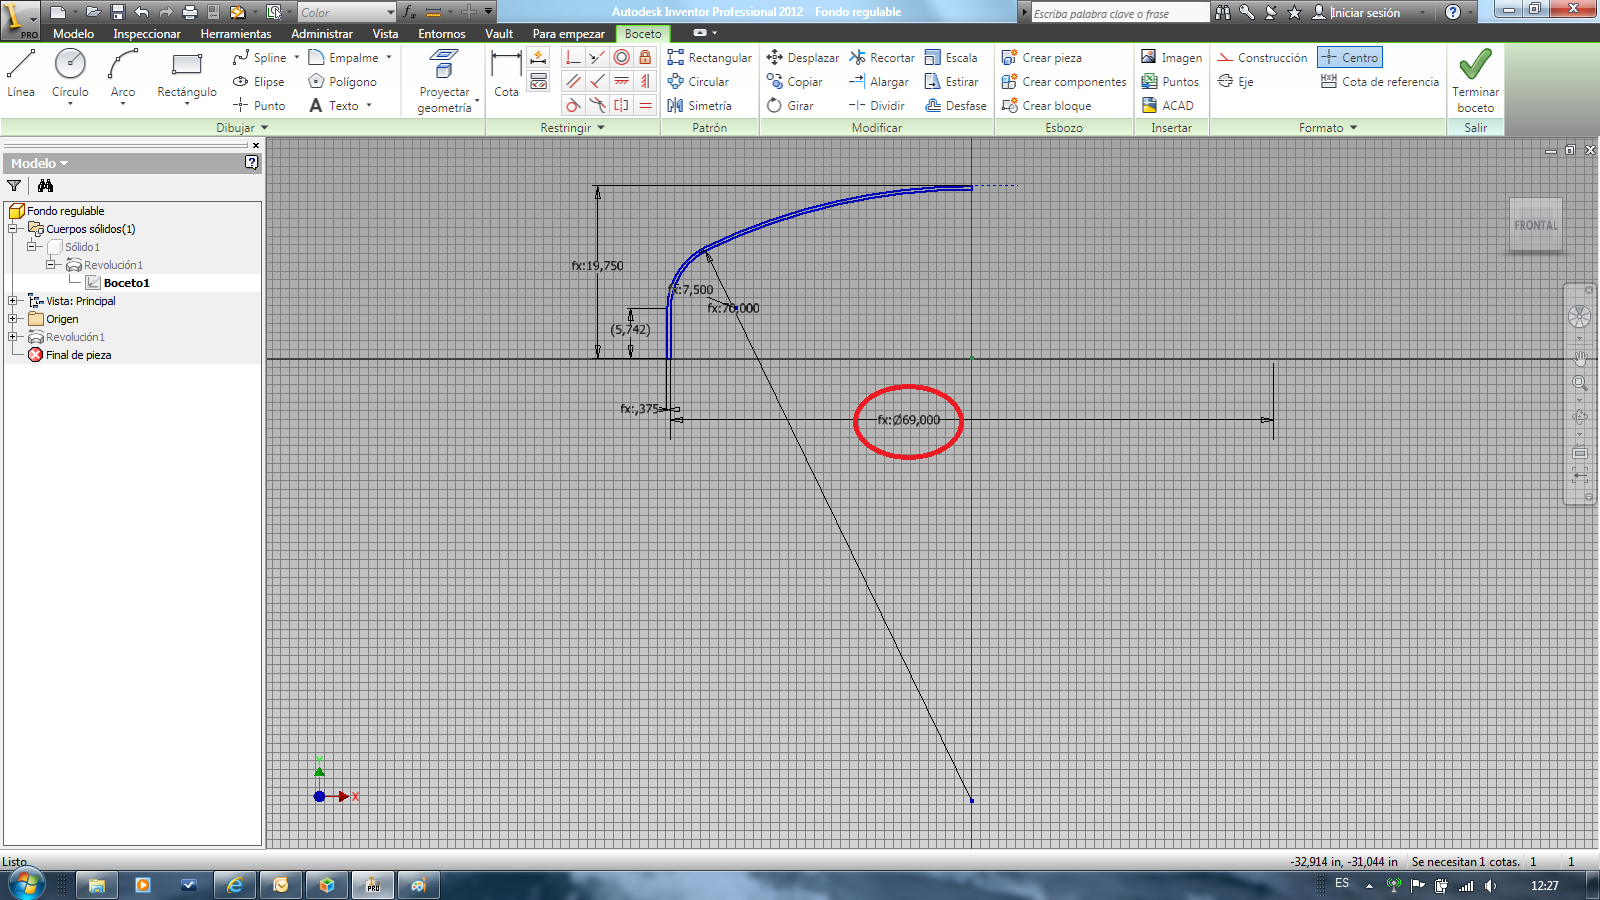1600x900 pixels.
Task: Click the search keyword input field
Action: pyautogui.click(x=1118, y=13)
